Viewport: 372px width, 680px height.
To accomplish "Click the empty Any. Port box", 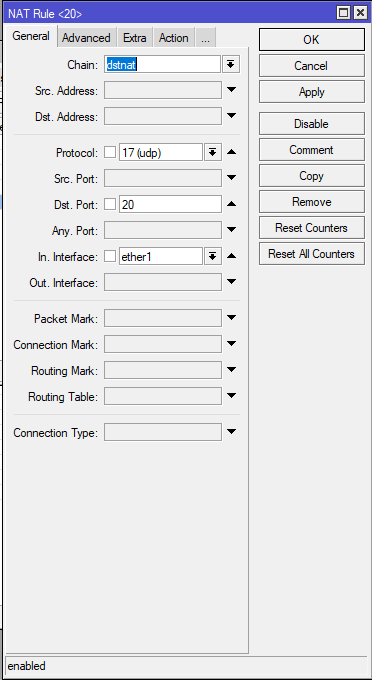I will (163, 230).
